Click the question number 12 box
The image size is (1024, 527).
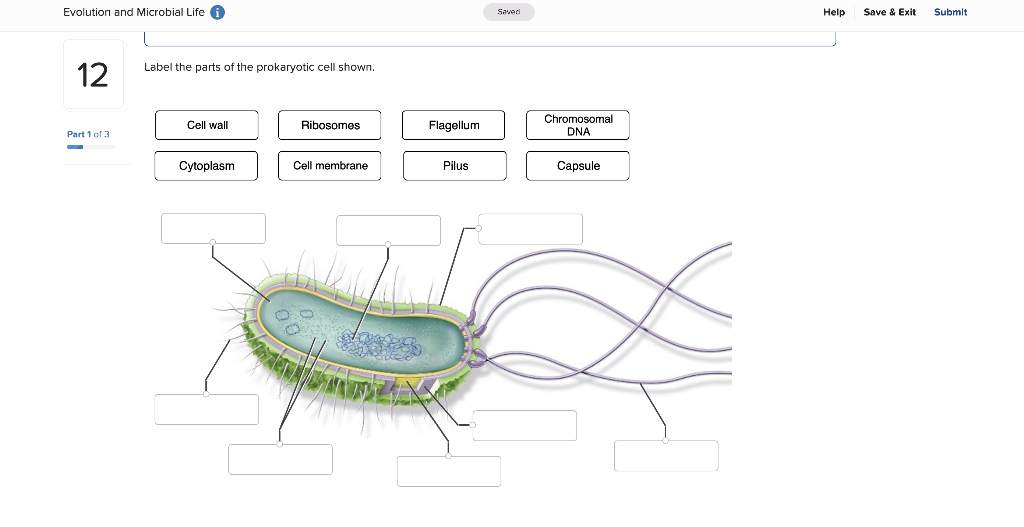93,74
